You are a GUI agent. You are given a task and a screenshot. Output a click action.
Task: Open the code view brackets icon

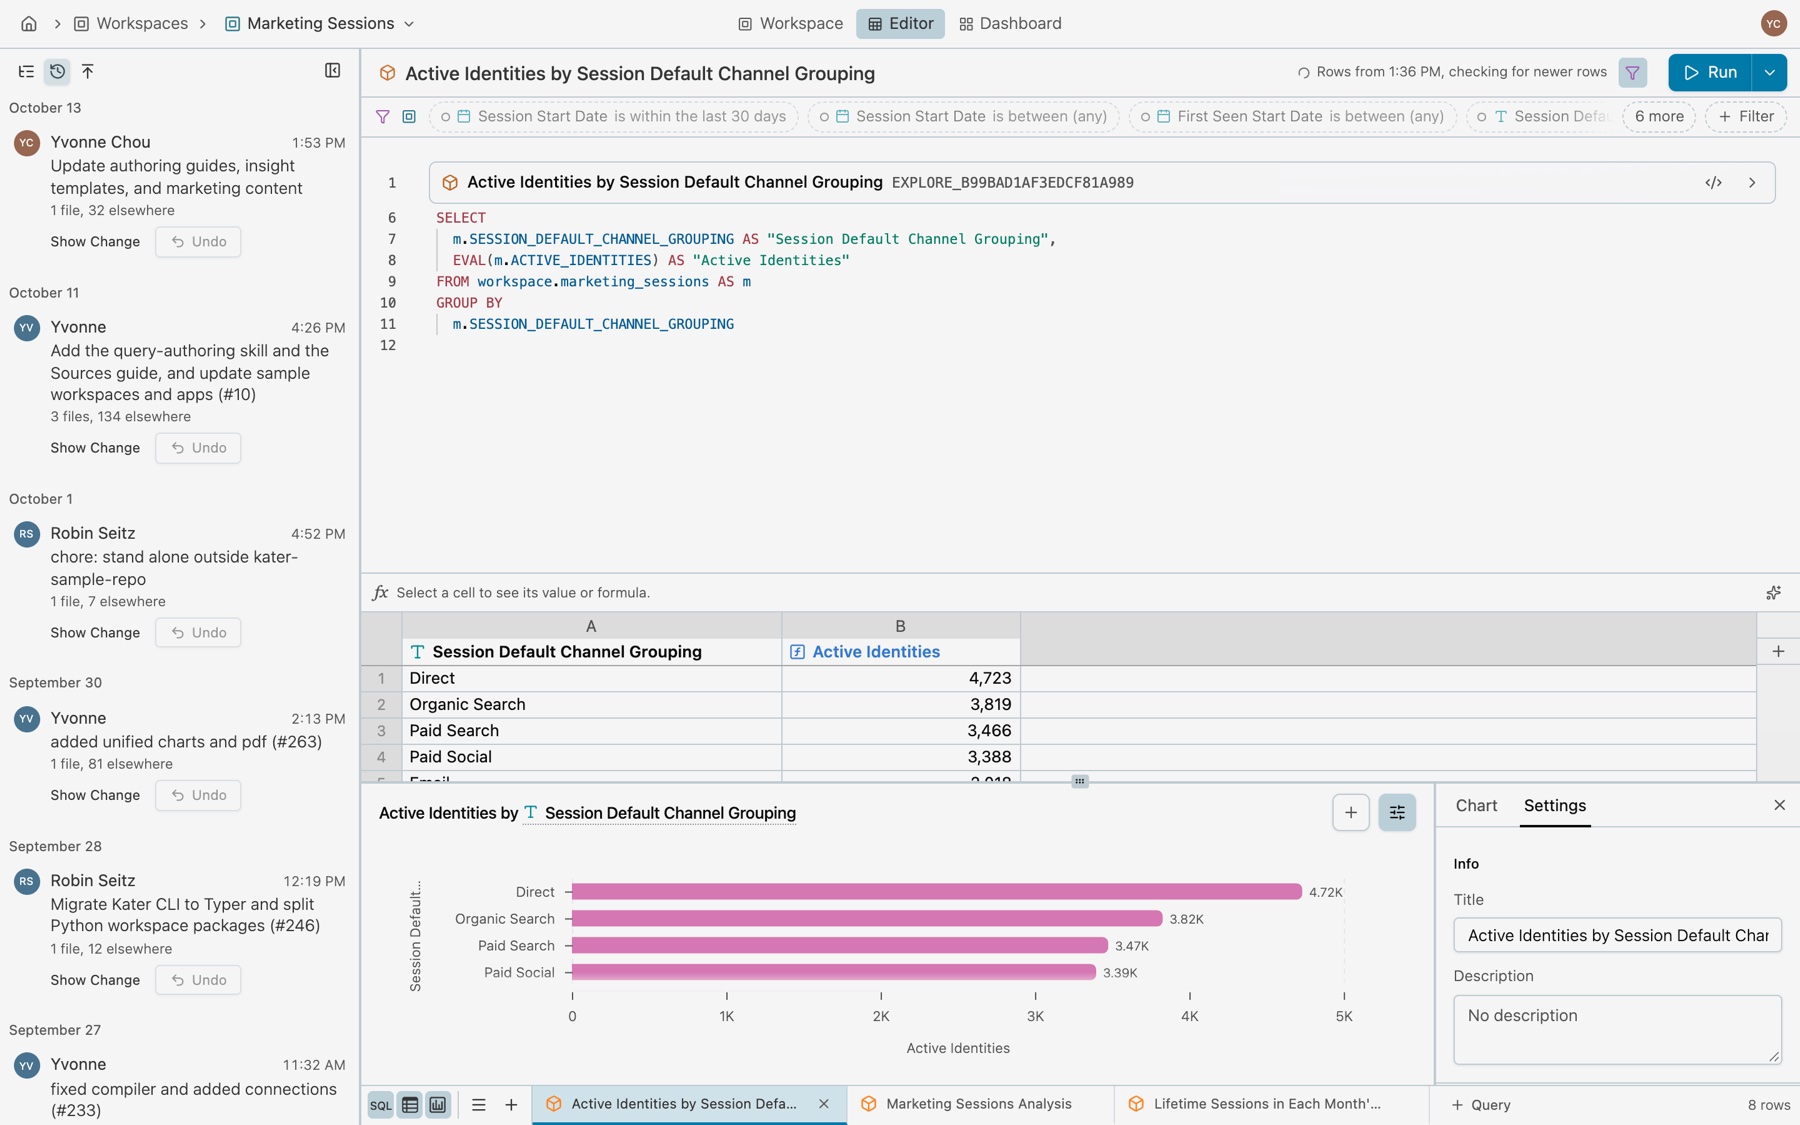[x=1713, y=182]
